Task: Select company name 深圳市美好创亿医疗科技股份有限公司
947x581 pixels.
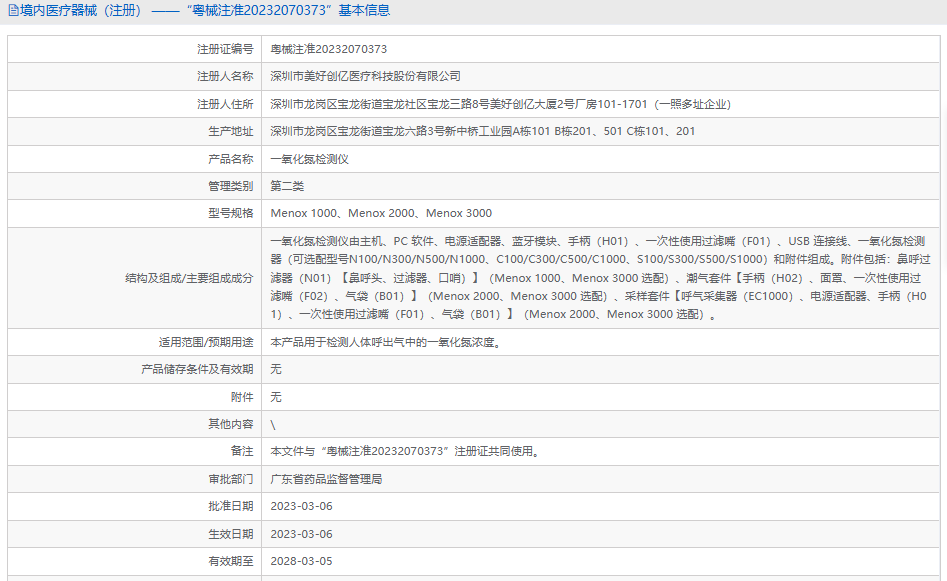Action: coord(365,77)
